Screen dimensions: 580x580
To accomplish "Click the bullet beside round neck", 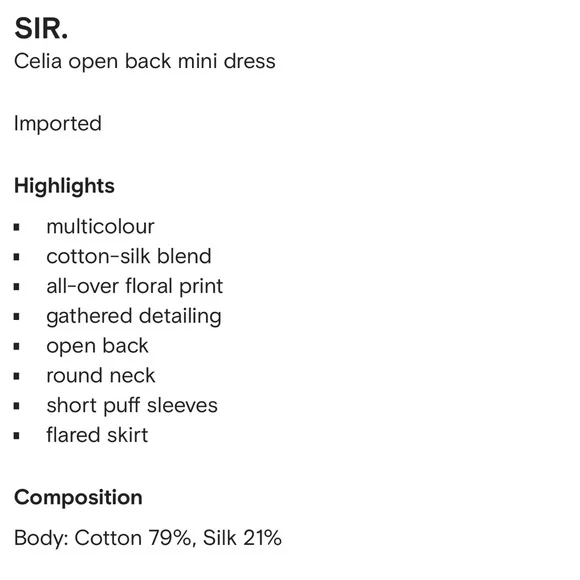I will tap(17, 377).
